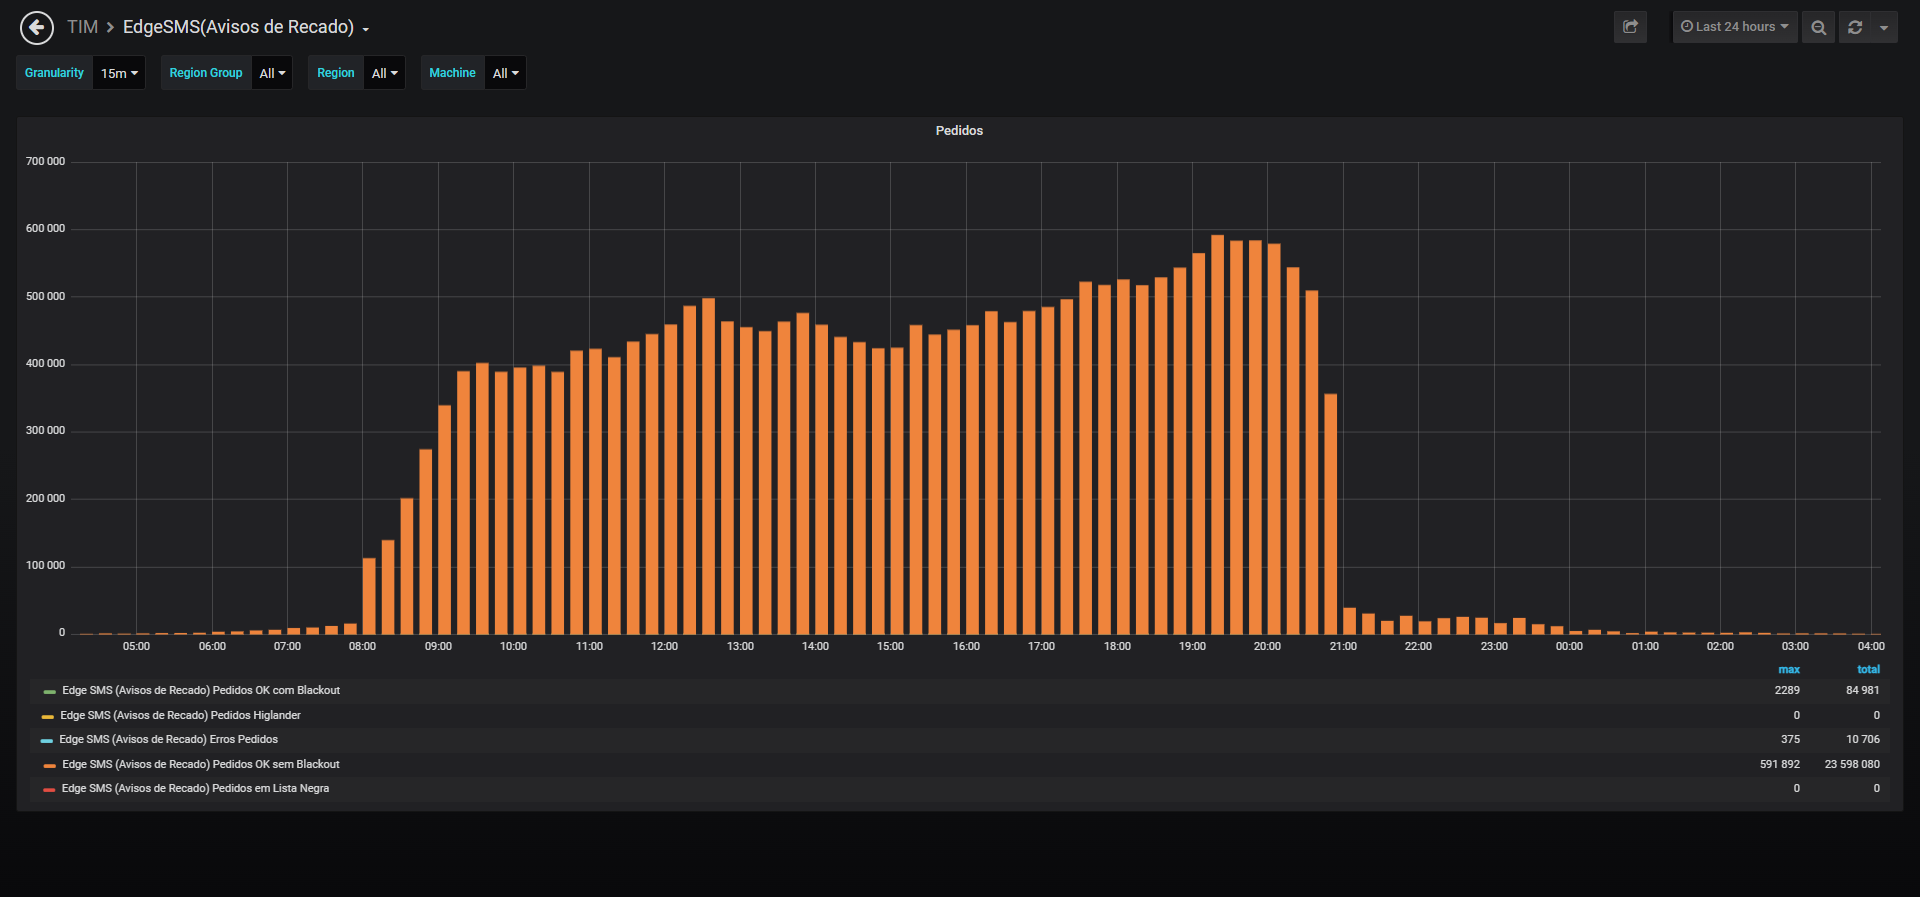Toggle the Pedidos Higlander legend series
The image size is (1920, 897).
[x=180, y=715]
